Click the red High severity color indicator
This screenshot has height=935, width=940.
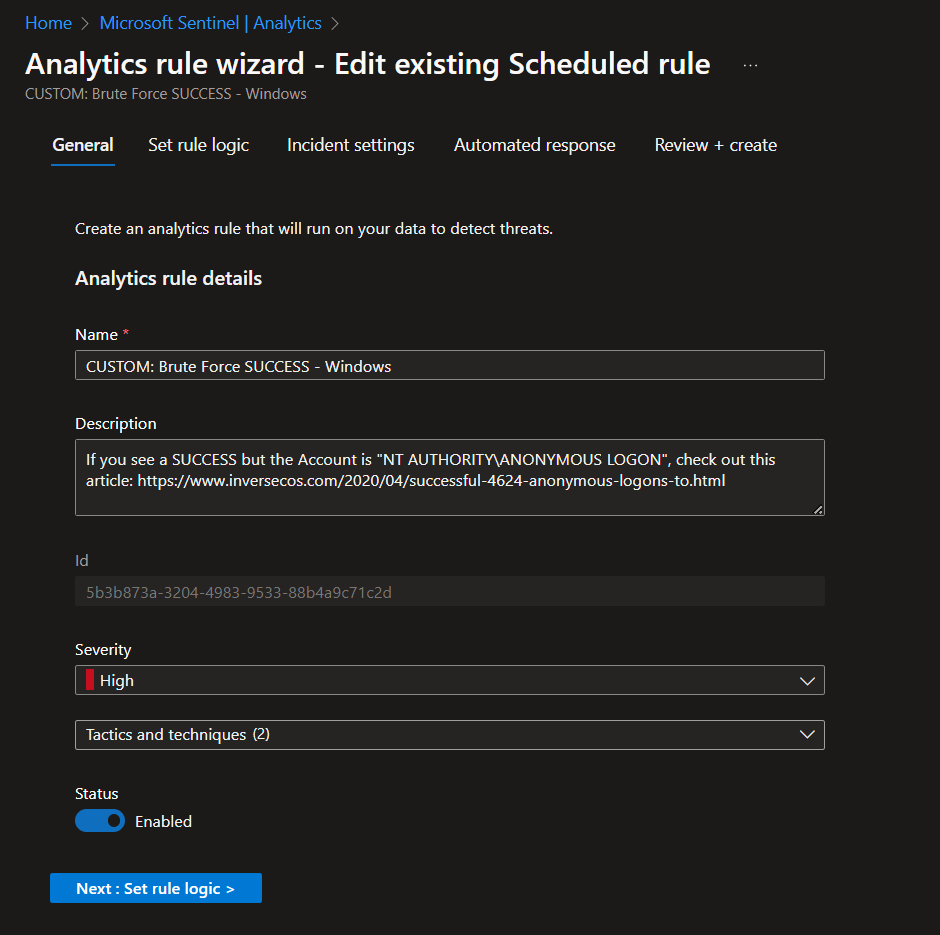[90, 680]
